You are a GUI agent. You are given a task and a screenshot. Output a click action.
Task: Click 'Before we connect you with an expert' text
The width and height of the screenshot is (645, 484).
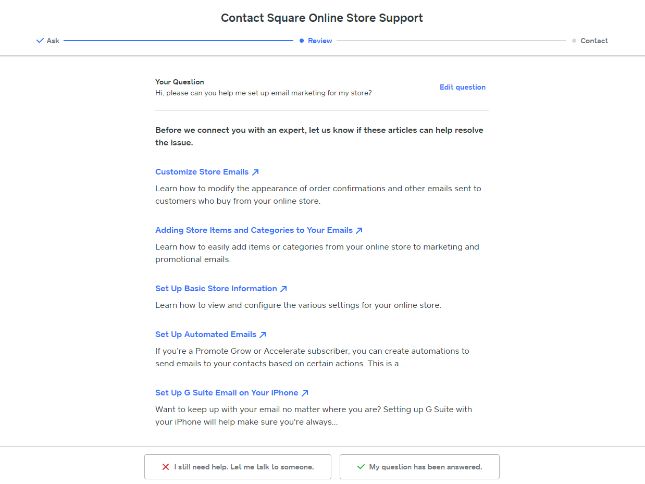pyautogui.click(x=319, y=136)
